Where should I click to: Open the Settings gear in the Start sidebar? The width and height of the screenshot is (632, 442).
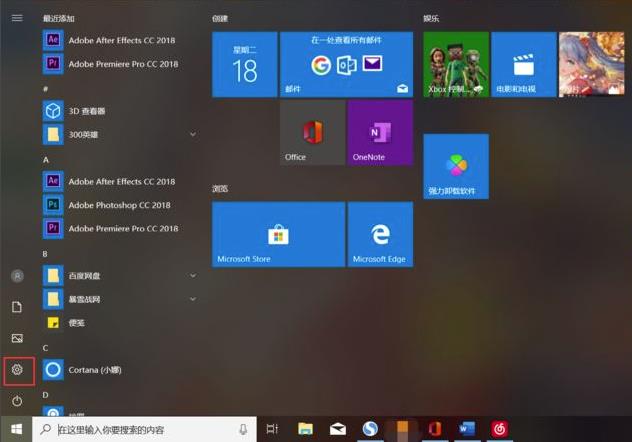pos(17,370)
